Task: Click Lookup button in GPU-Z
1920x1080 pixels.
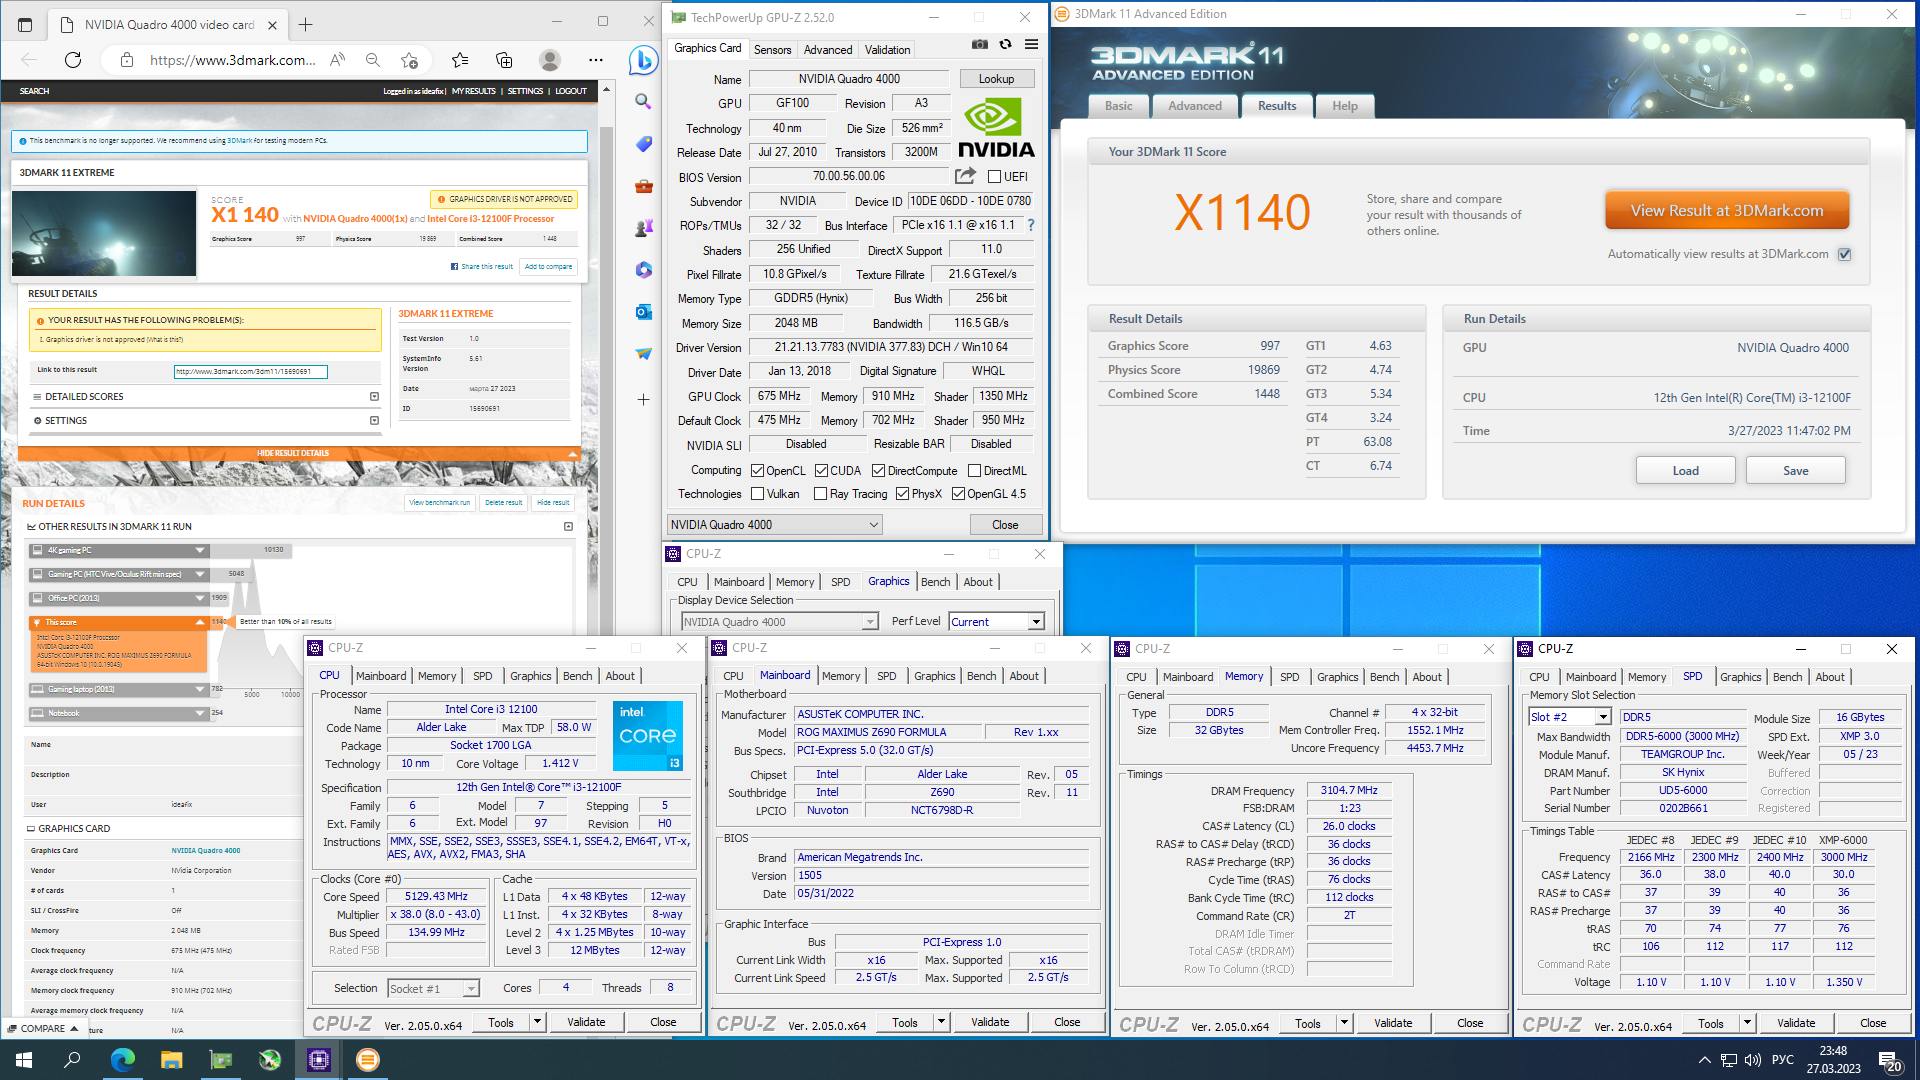Action: pyautogui.click(x=996, y=79)
